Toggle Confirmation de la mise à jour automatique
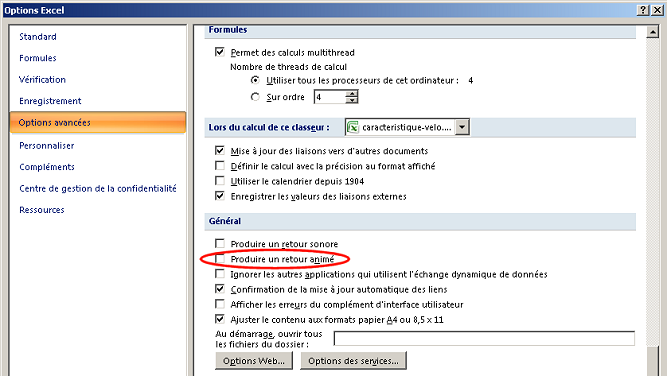Screen dimensions: 667x376 (220, 289)
